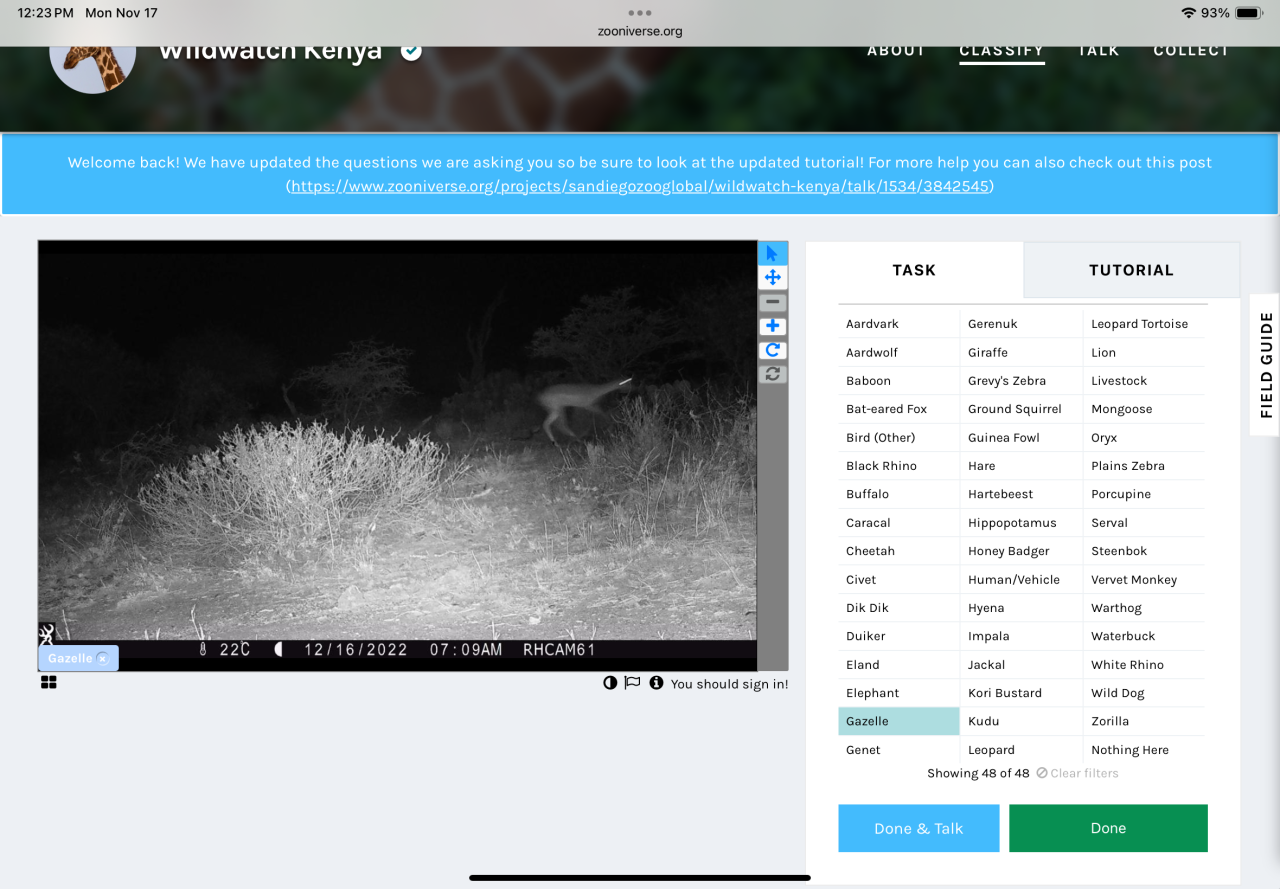Image resolution: width=1280 pixels, height=889 pixels.
Task: Zoom out with the minus button
Action: pos(772,302)
